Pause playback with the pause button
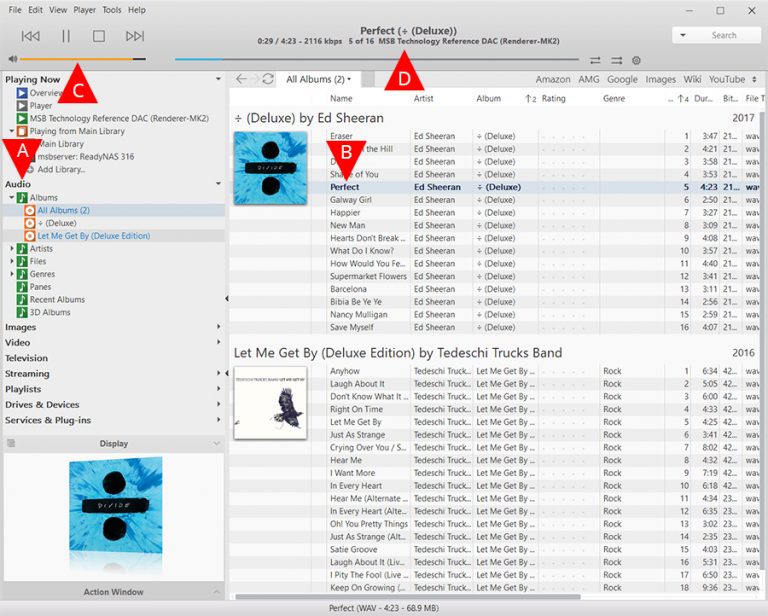 66,36
